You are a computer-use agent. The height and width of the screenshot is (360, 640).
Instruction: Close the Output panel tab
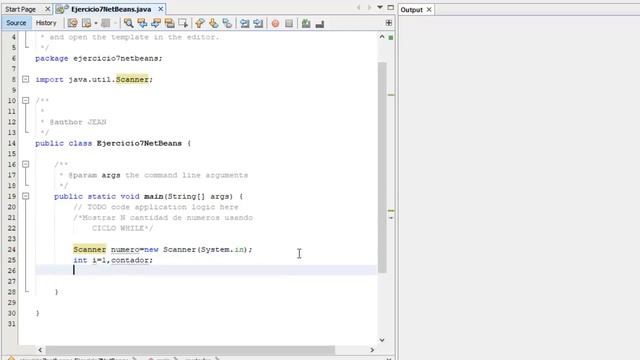(x=429, y=9)
